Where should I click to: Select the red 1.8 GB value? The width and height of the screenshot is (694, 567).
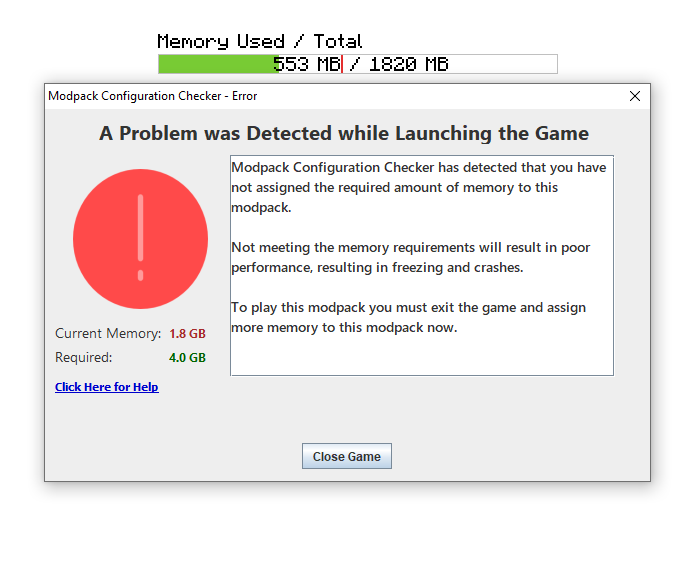[187, 334]
